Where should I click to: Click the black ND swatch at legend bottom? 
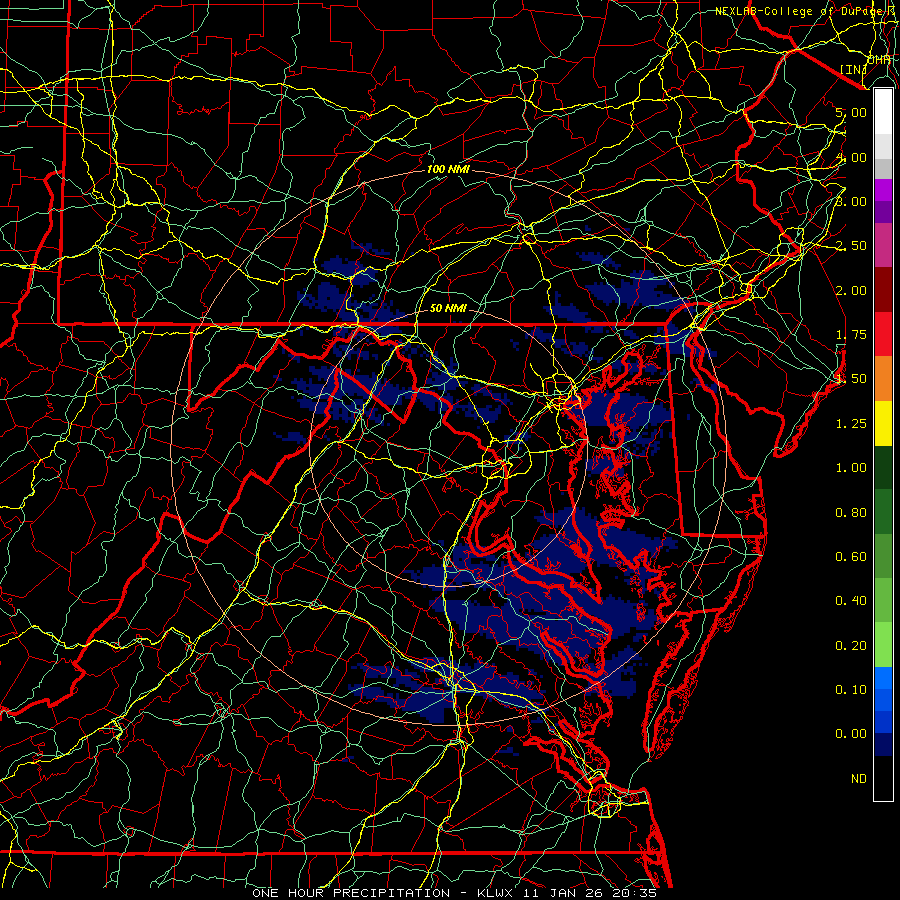(x=883, y=778)
